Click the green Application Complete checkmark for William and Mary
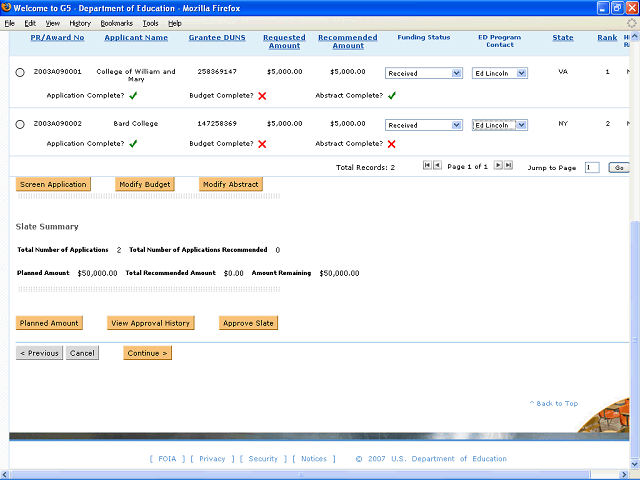Viewport: 640px width, 480px height. click(x=133, y=96)
